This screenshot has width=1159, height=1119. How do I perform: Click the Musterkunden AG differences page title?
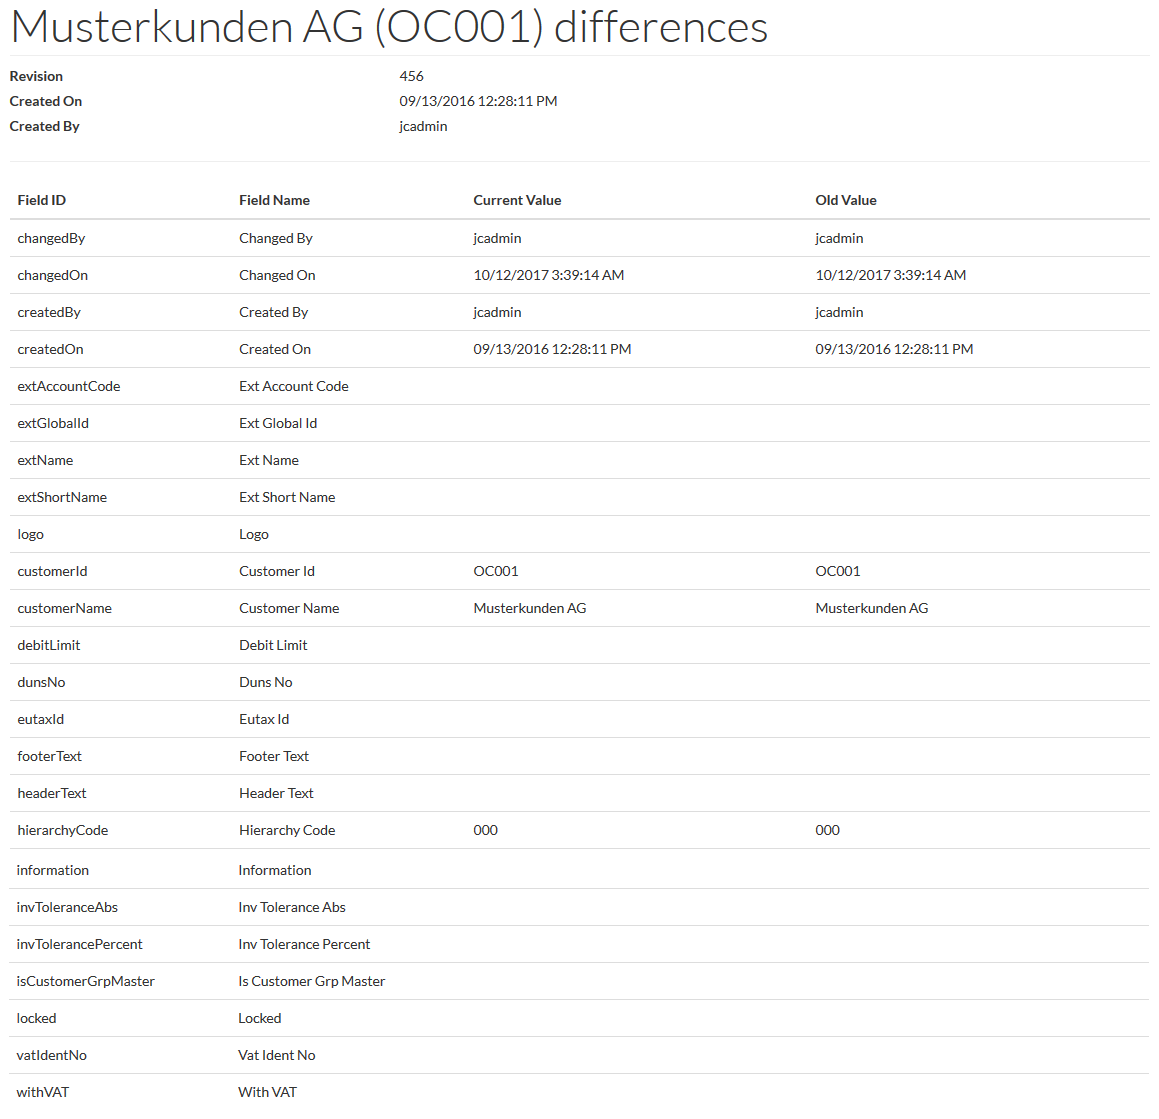tap(389, 27)
